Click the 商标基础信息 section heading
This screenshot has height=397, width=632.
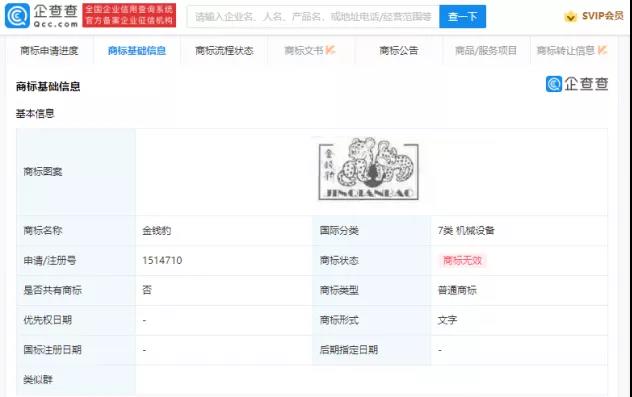pos(48,87)
